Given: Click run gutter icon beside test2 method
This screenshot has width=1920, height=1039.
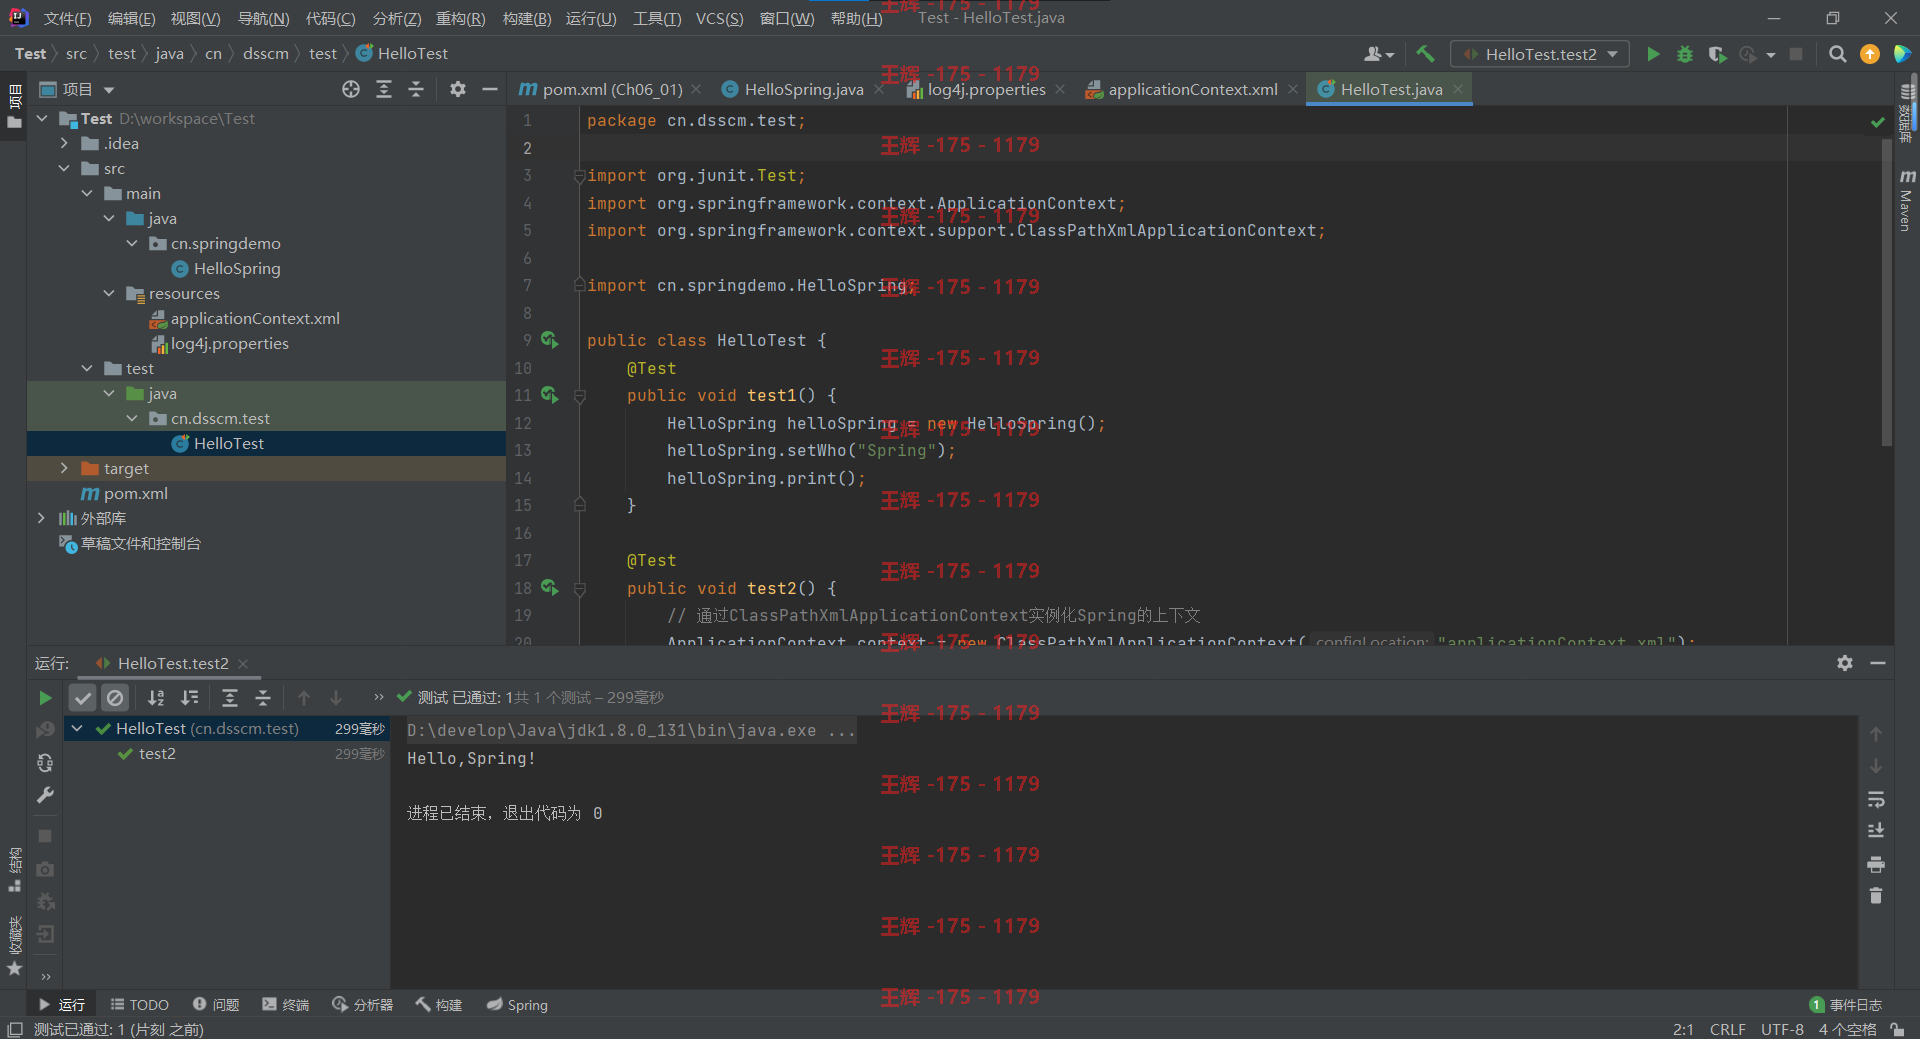Looking at the screenshot, I should (549, 588).
